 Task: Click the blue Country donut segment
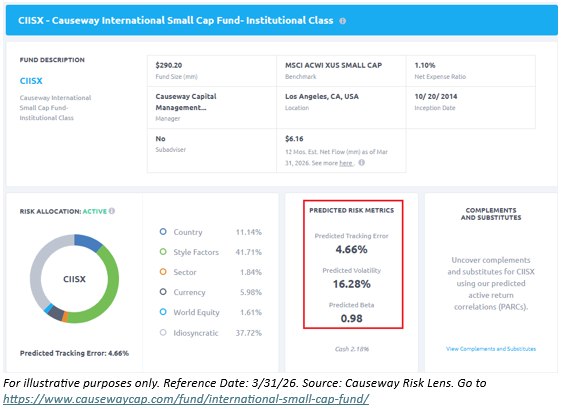coord(88,242)
